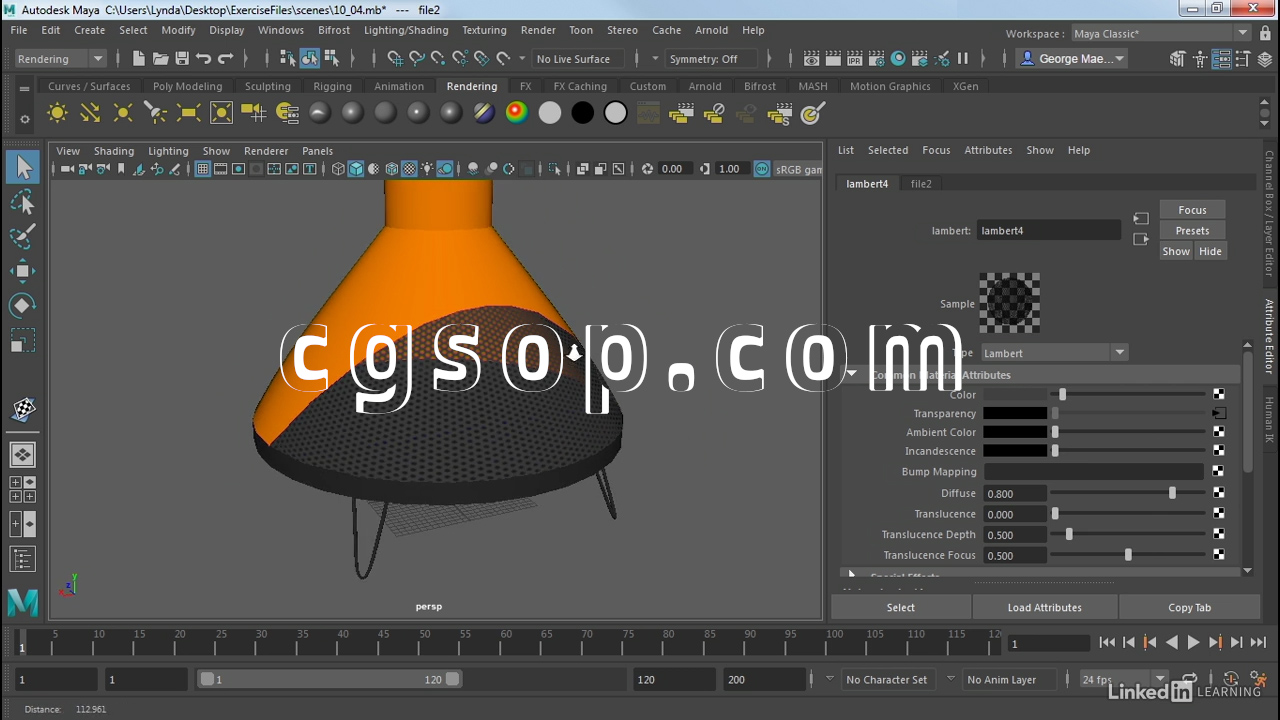
Task: Open the No Anim Layer dropdown
Action: [1010, 680]
